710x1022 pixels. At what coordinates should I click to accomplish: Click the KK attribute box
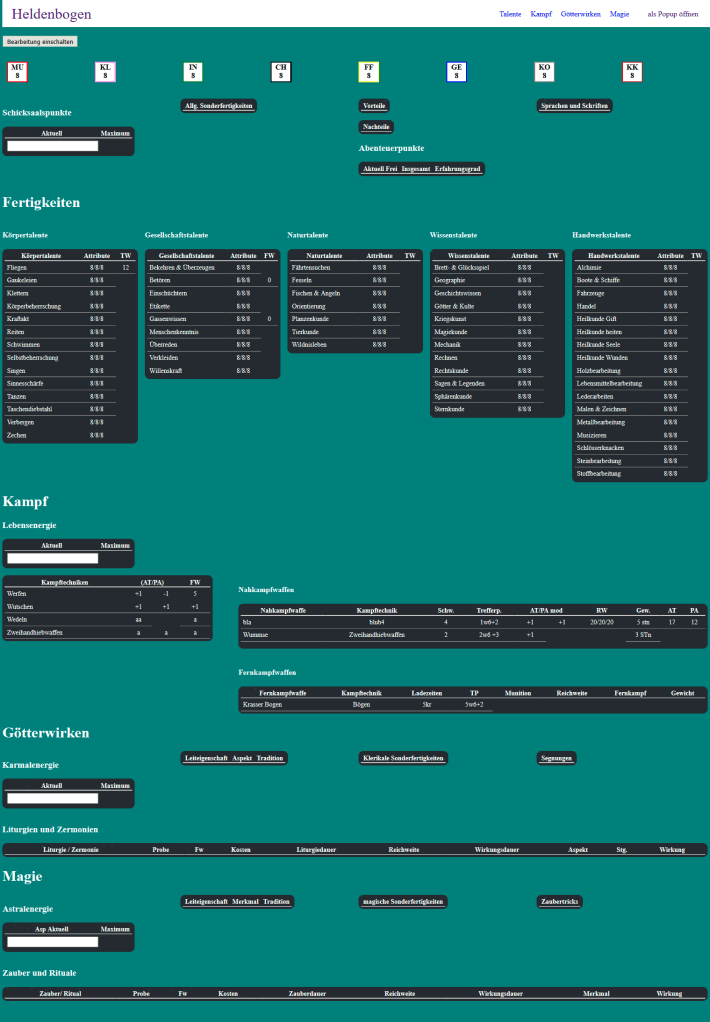pyautogui.click(x=632, y=72)
